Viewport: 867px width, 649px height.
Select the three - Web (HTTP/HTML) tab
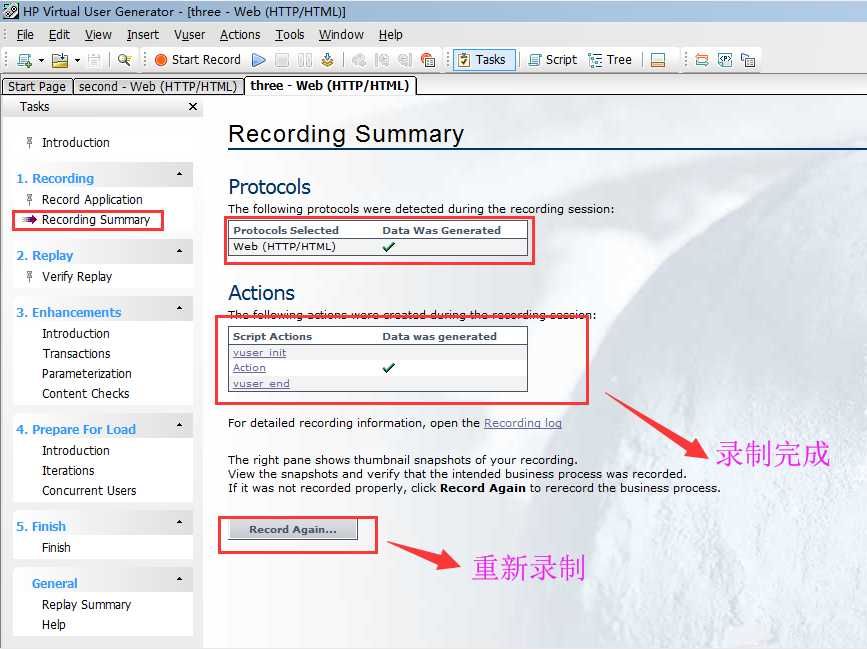coord(330,86)
